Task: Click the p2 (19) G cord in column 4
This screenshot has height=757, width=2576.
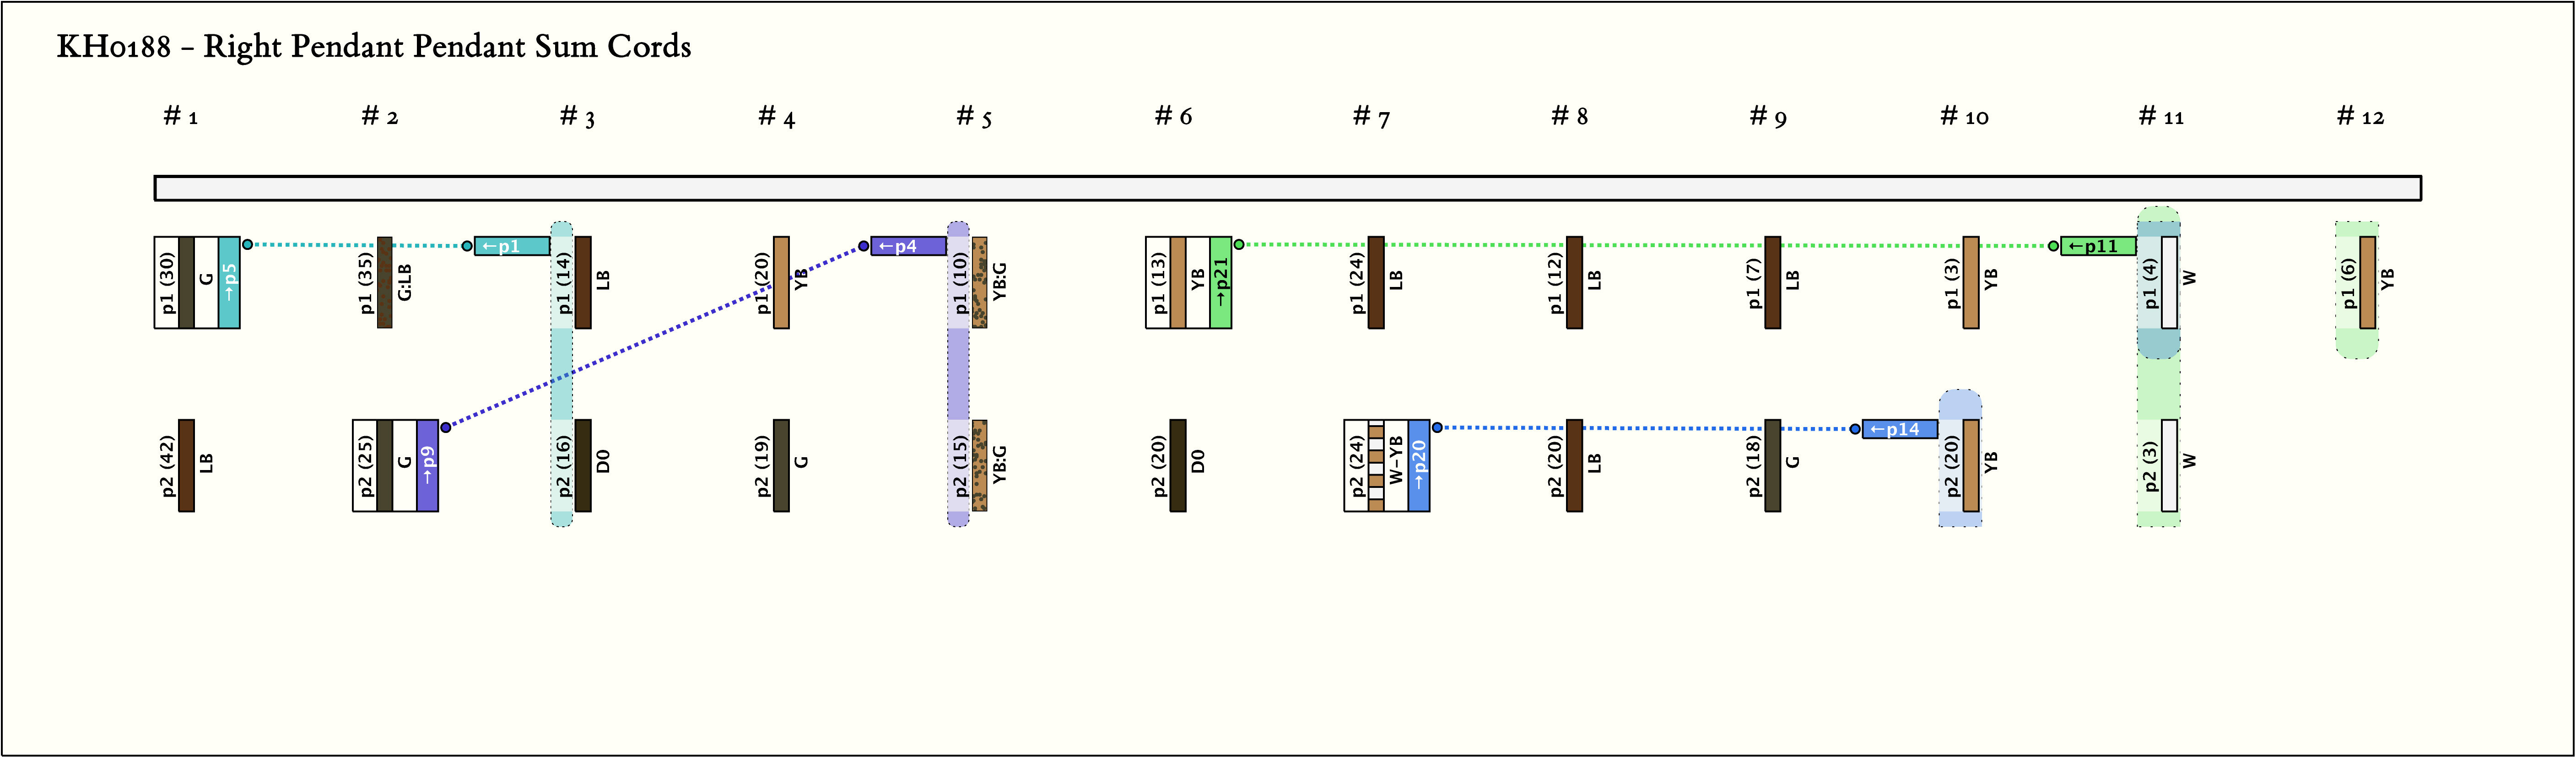Action: (781, 465)
